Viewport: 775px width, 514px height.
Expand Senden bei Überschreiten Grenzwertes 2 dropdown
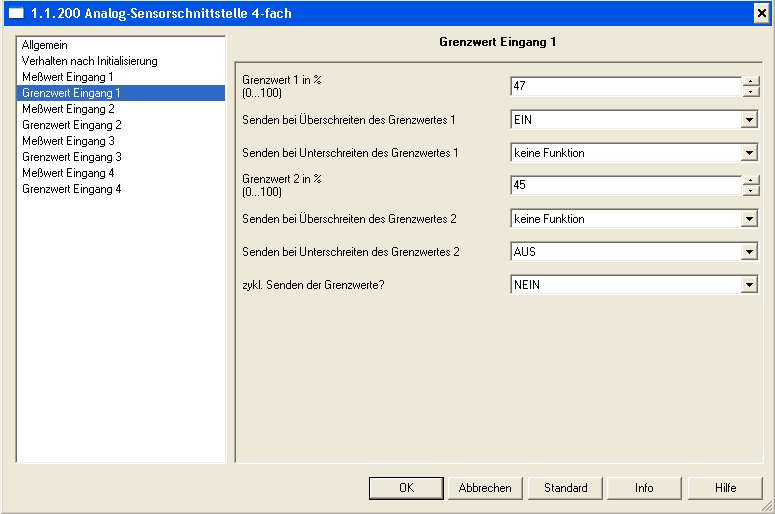point(749,219)
